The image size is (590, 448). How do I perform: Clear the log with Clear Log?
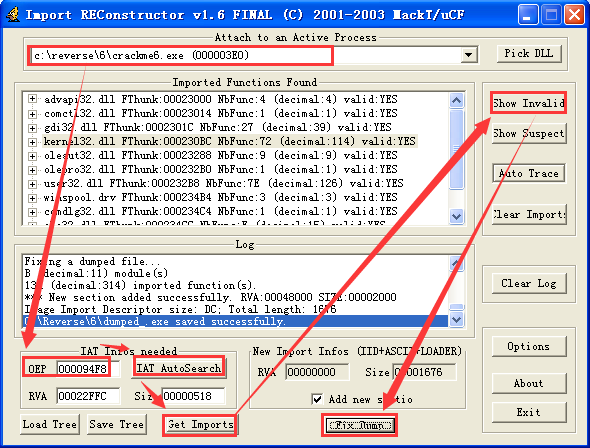click(529, 284)
